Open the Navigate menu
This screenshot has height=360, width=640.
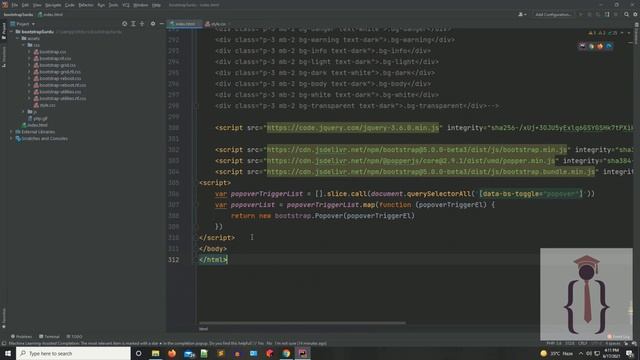(x=53, y=5)
